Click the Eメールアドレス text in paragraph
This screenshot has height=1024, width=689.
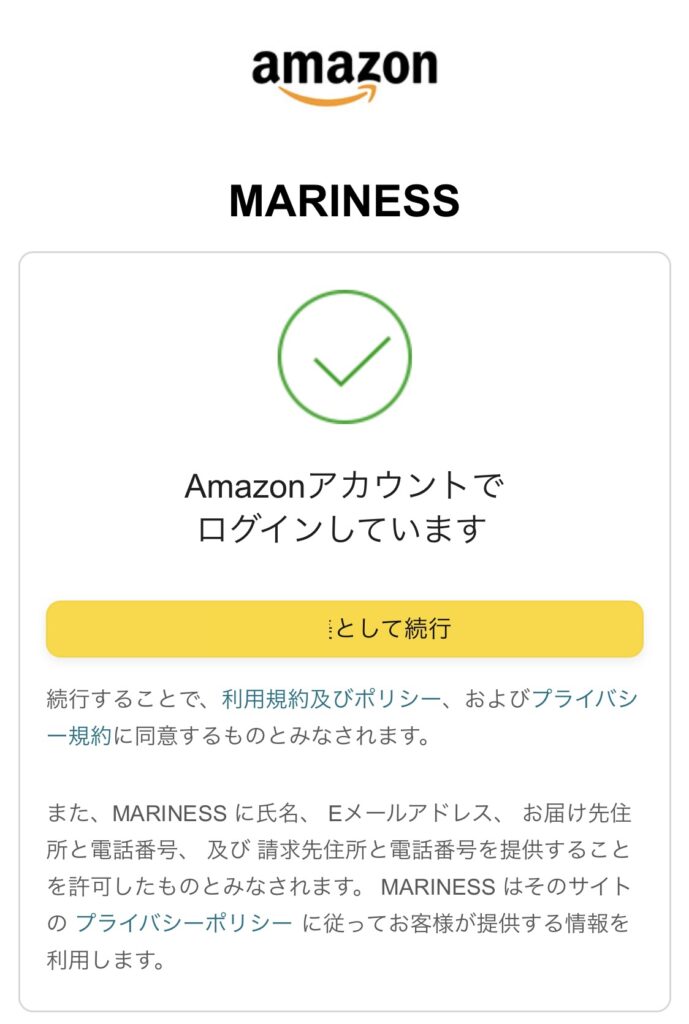(x=410, y=813)
